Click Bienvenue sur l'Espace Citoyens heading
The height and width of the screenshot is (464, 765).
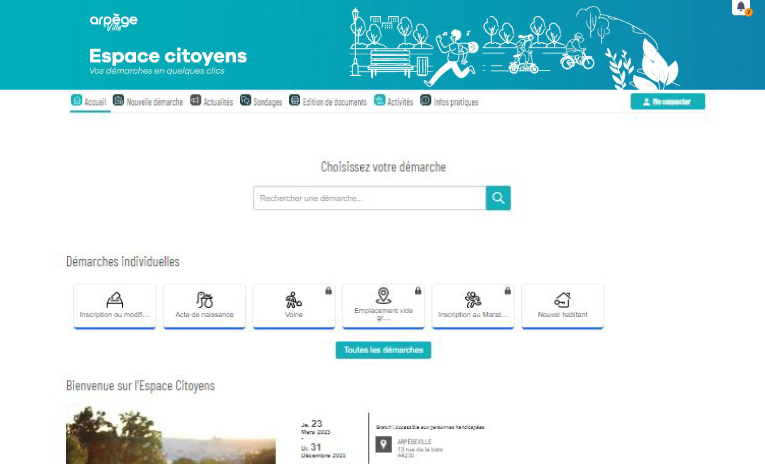[141, 385]
